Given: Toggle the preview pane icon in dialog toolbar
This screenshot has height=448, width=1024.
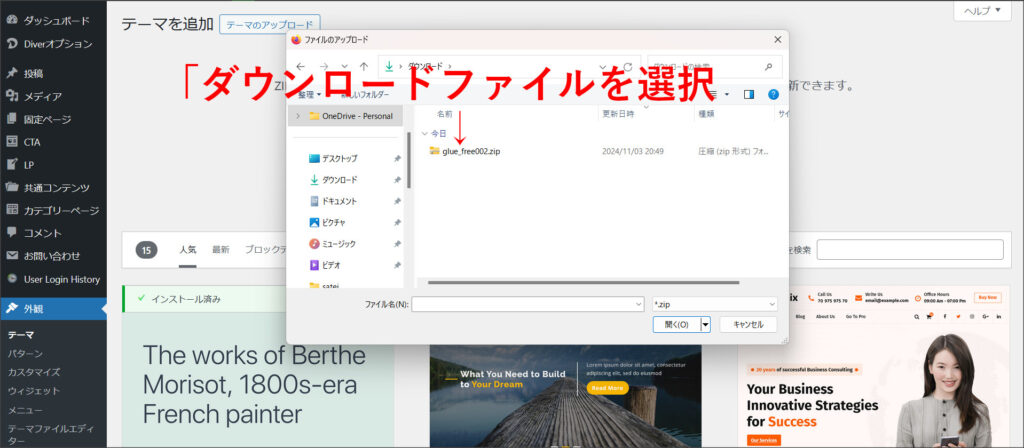Looking at the screenshot, I should tap(748, 94).
